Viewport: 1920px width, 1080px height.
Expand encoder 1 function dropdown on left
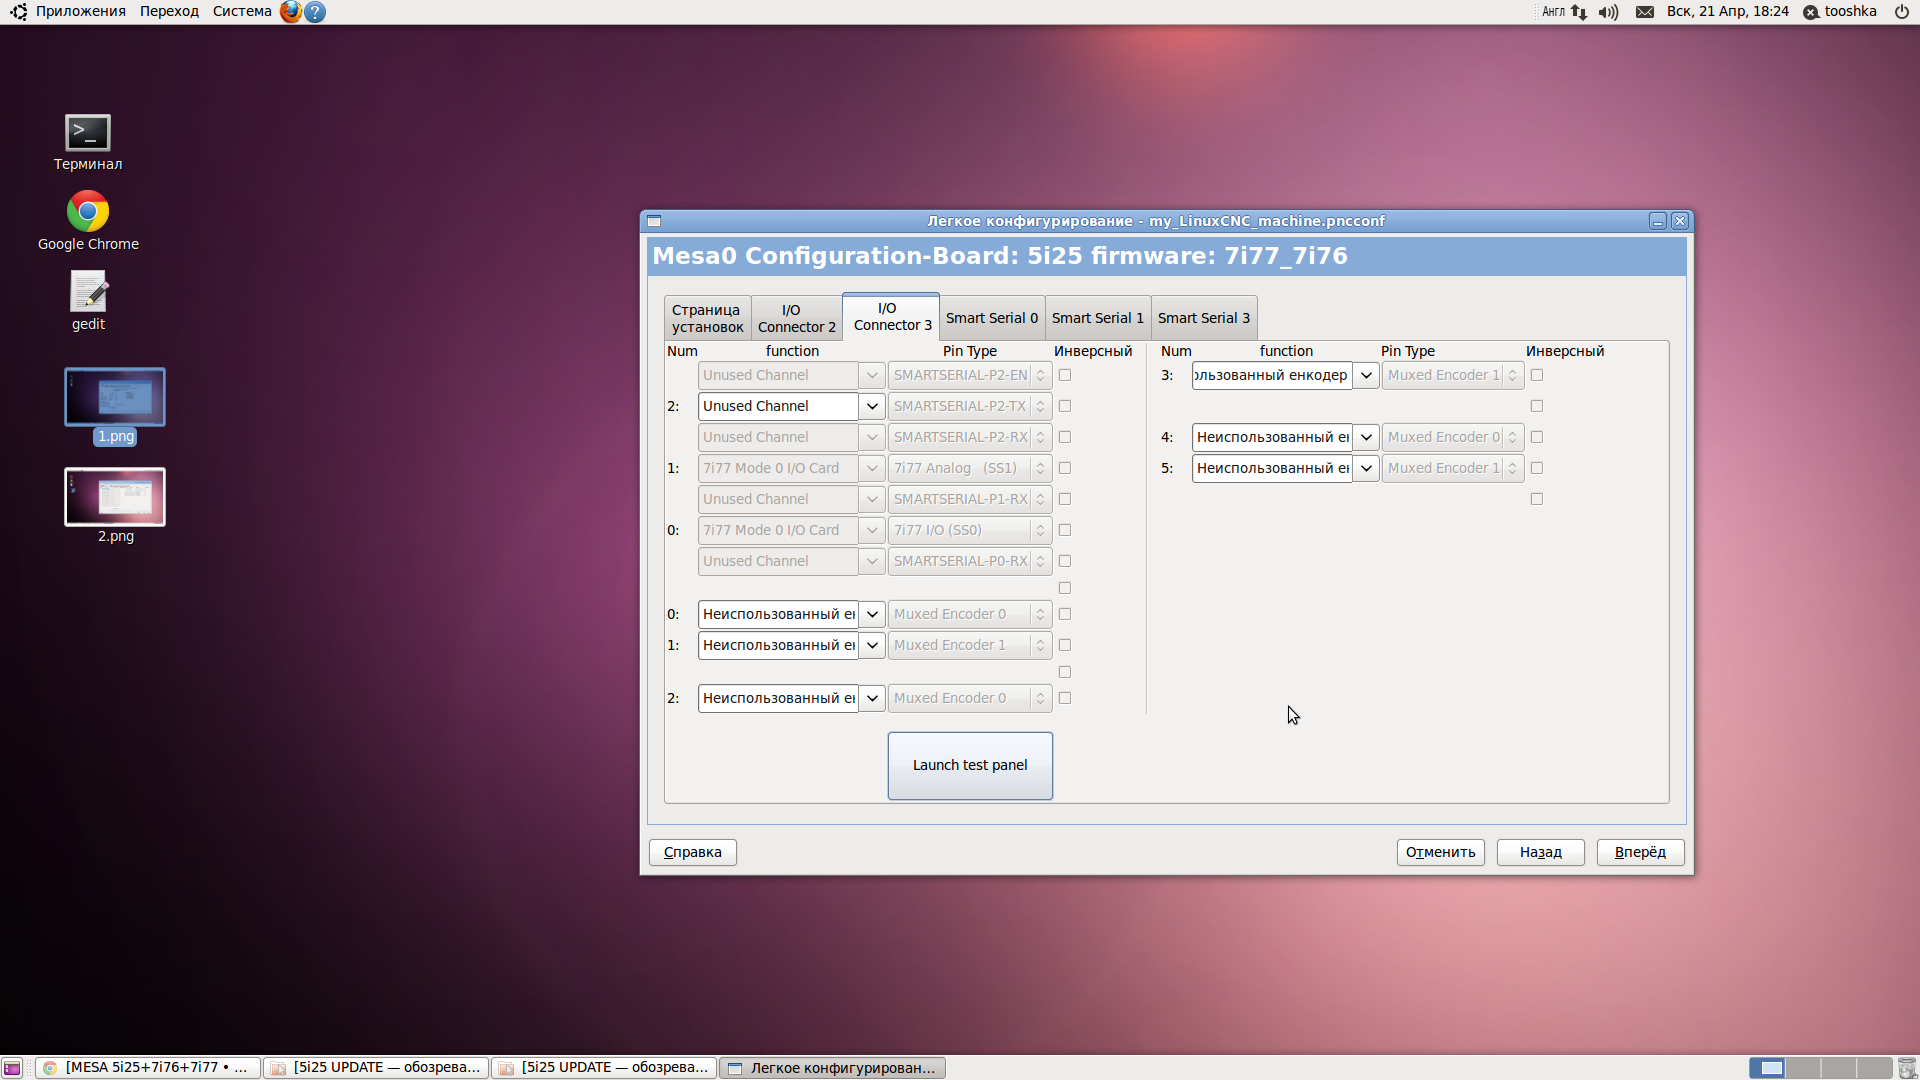click(x=872, y=645)
